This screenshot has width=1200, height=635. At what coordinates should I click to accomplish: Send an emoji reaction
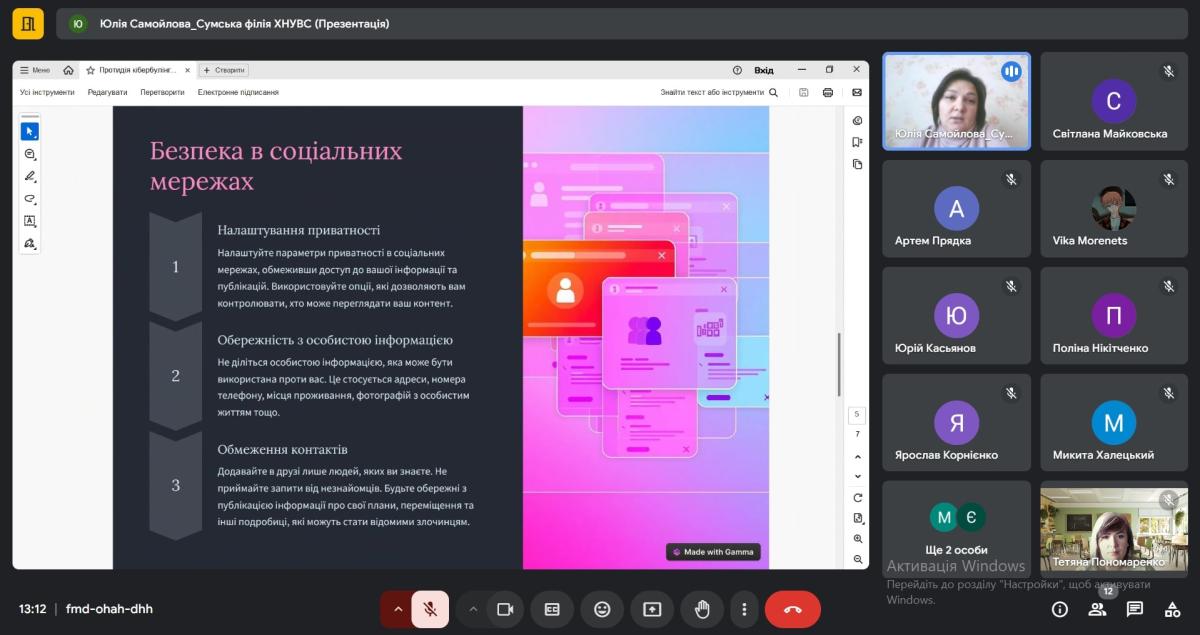602,609
